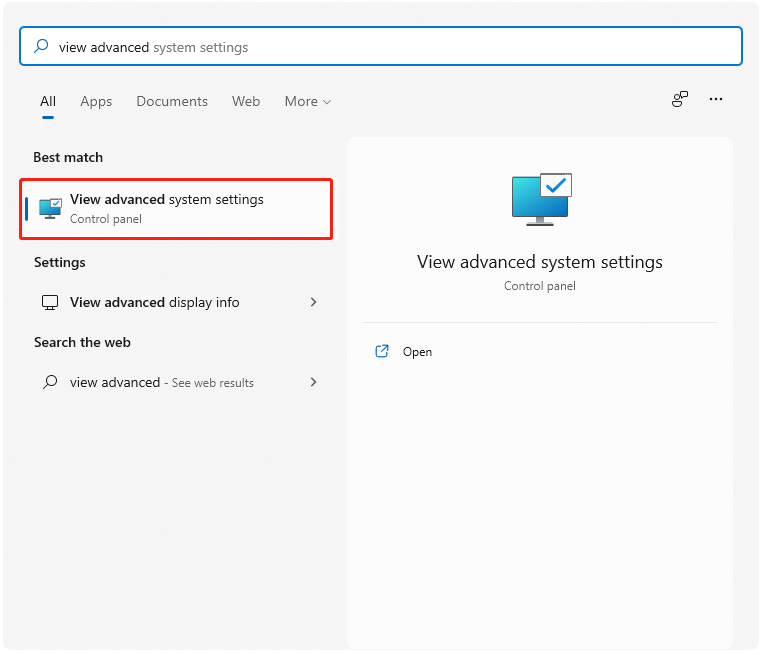Click View advanced system settings title in preview pane

[540, 262]
